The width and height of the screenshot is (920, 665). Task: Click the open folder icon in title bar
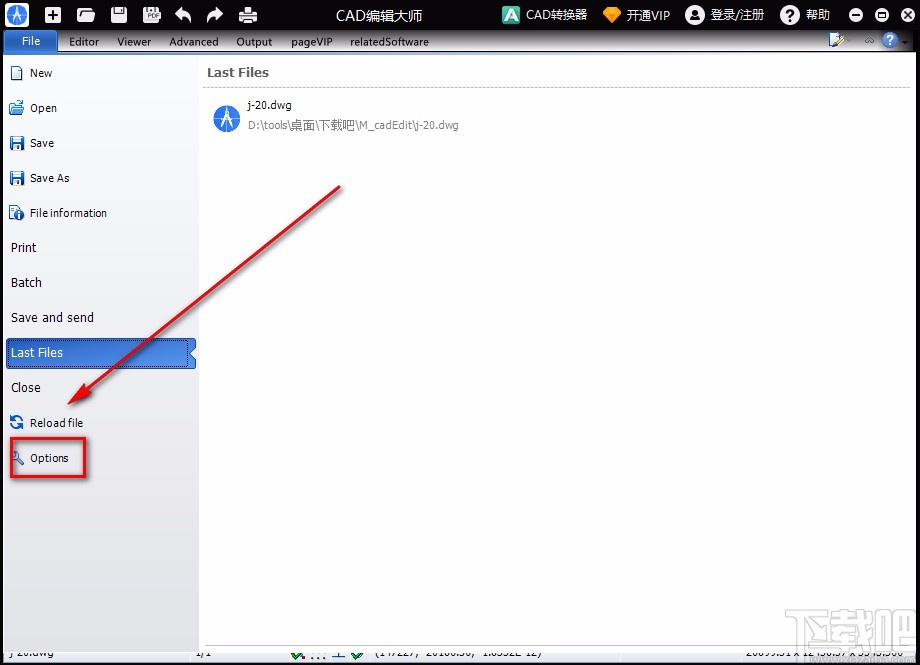tap(86, 15)
